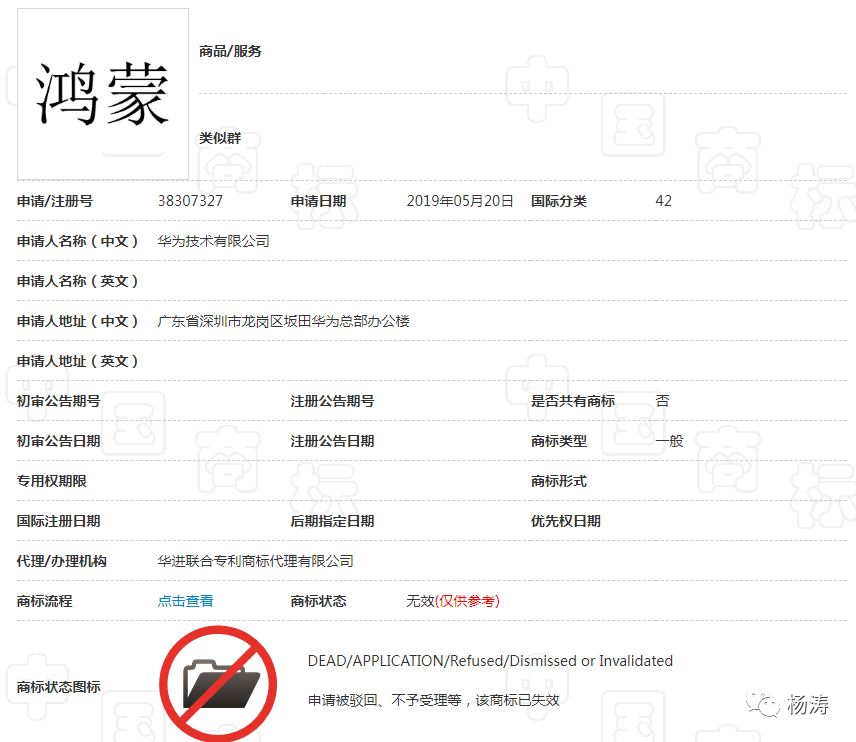Click the 申请人名称（中文） label
Viewport: 856px width, 742px height.
pos(78,241)
